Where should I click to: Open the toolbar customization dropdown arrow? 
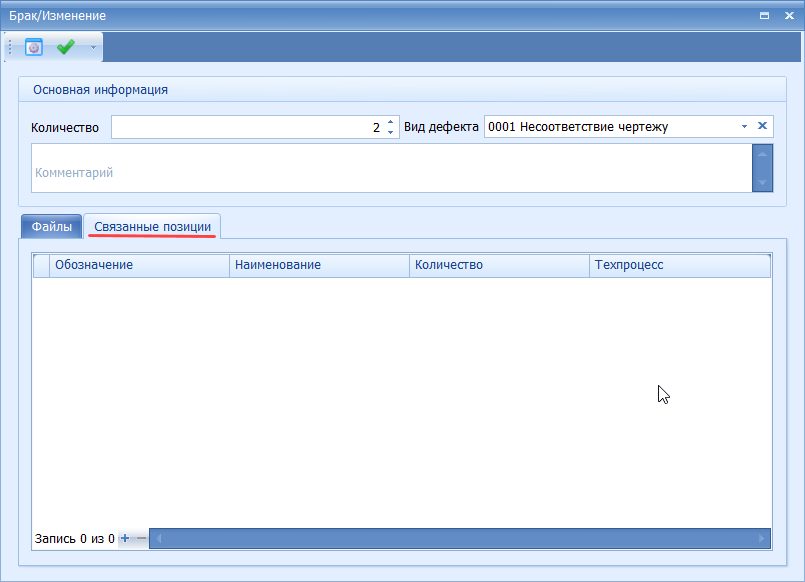point(93,47)
